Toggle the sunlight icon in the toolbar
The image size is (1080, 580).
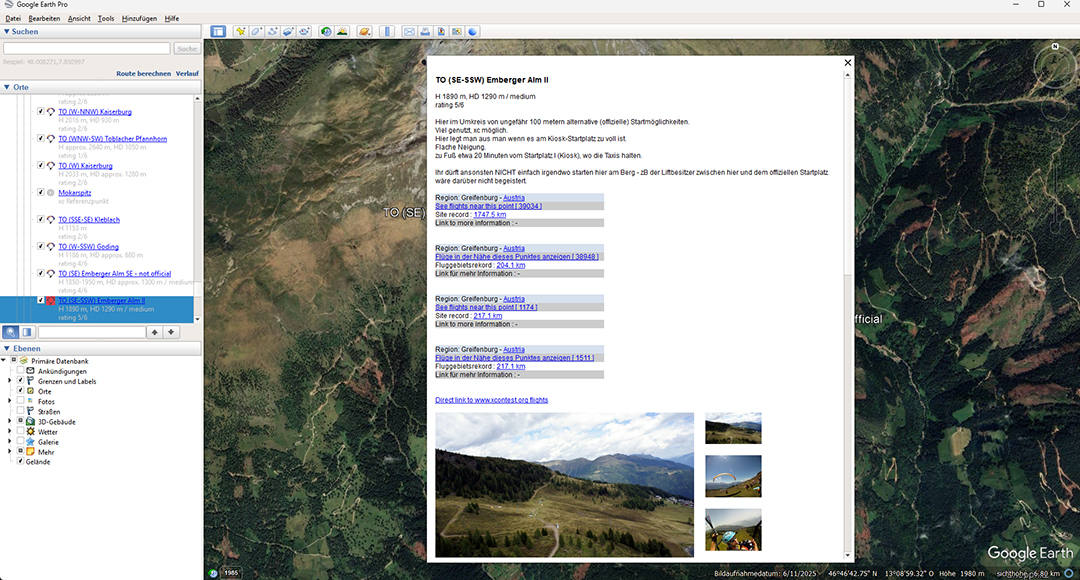pos(342,31)
